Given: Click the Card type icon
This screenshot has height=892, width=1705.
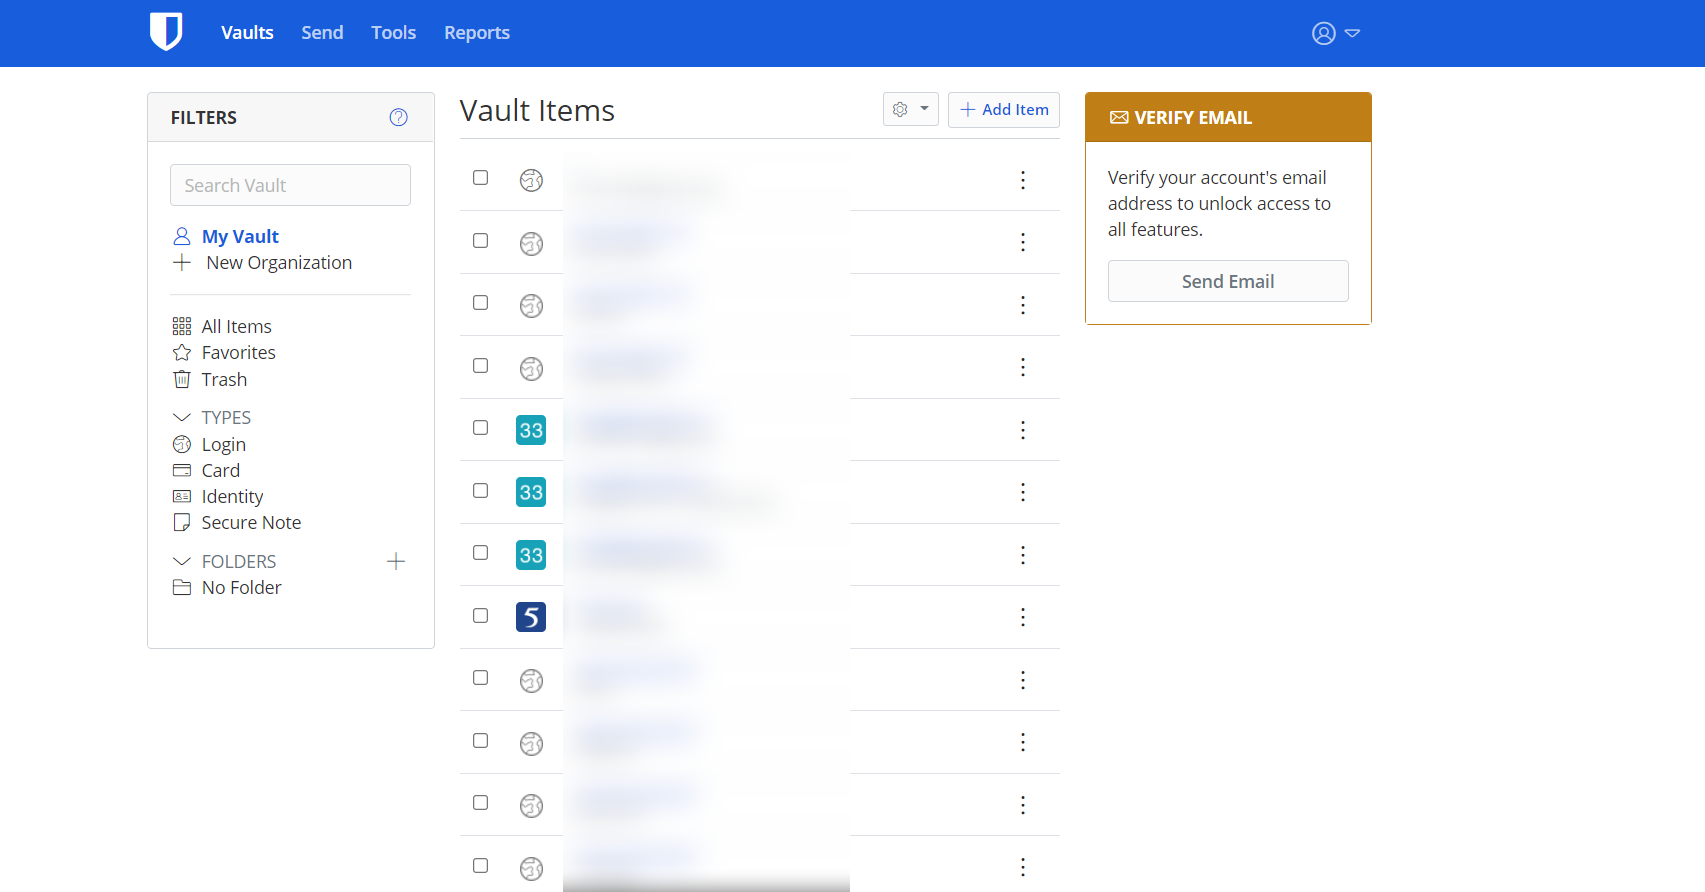Looking at the screenshot, I should (182, 470).
